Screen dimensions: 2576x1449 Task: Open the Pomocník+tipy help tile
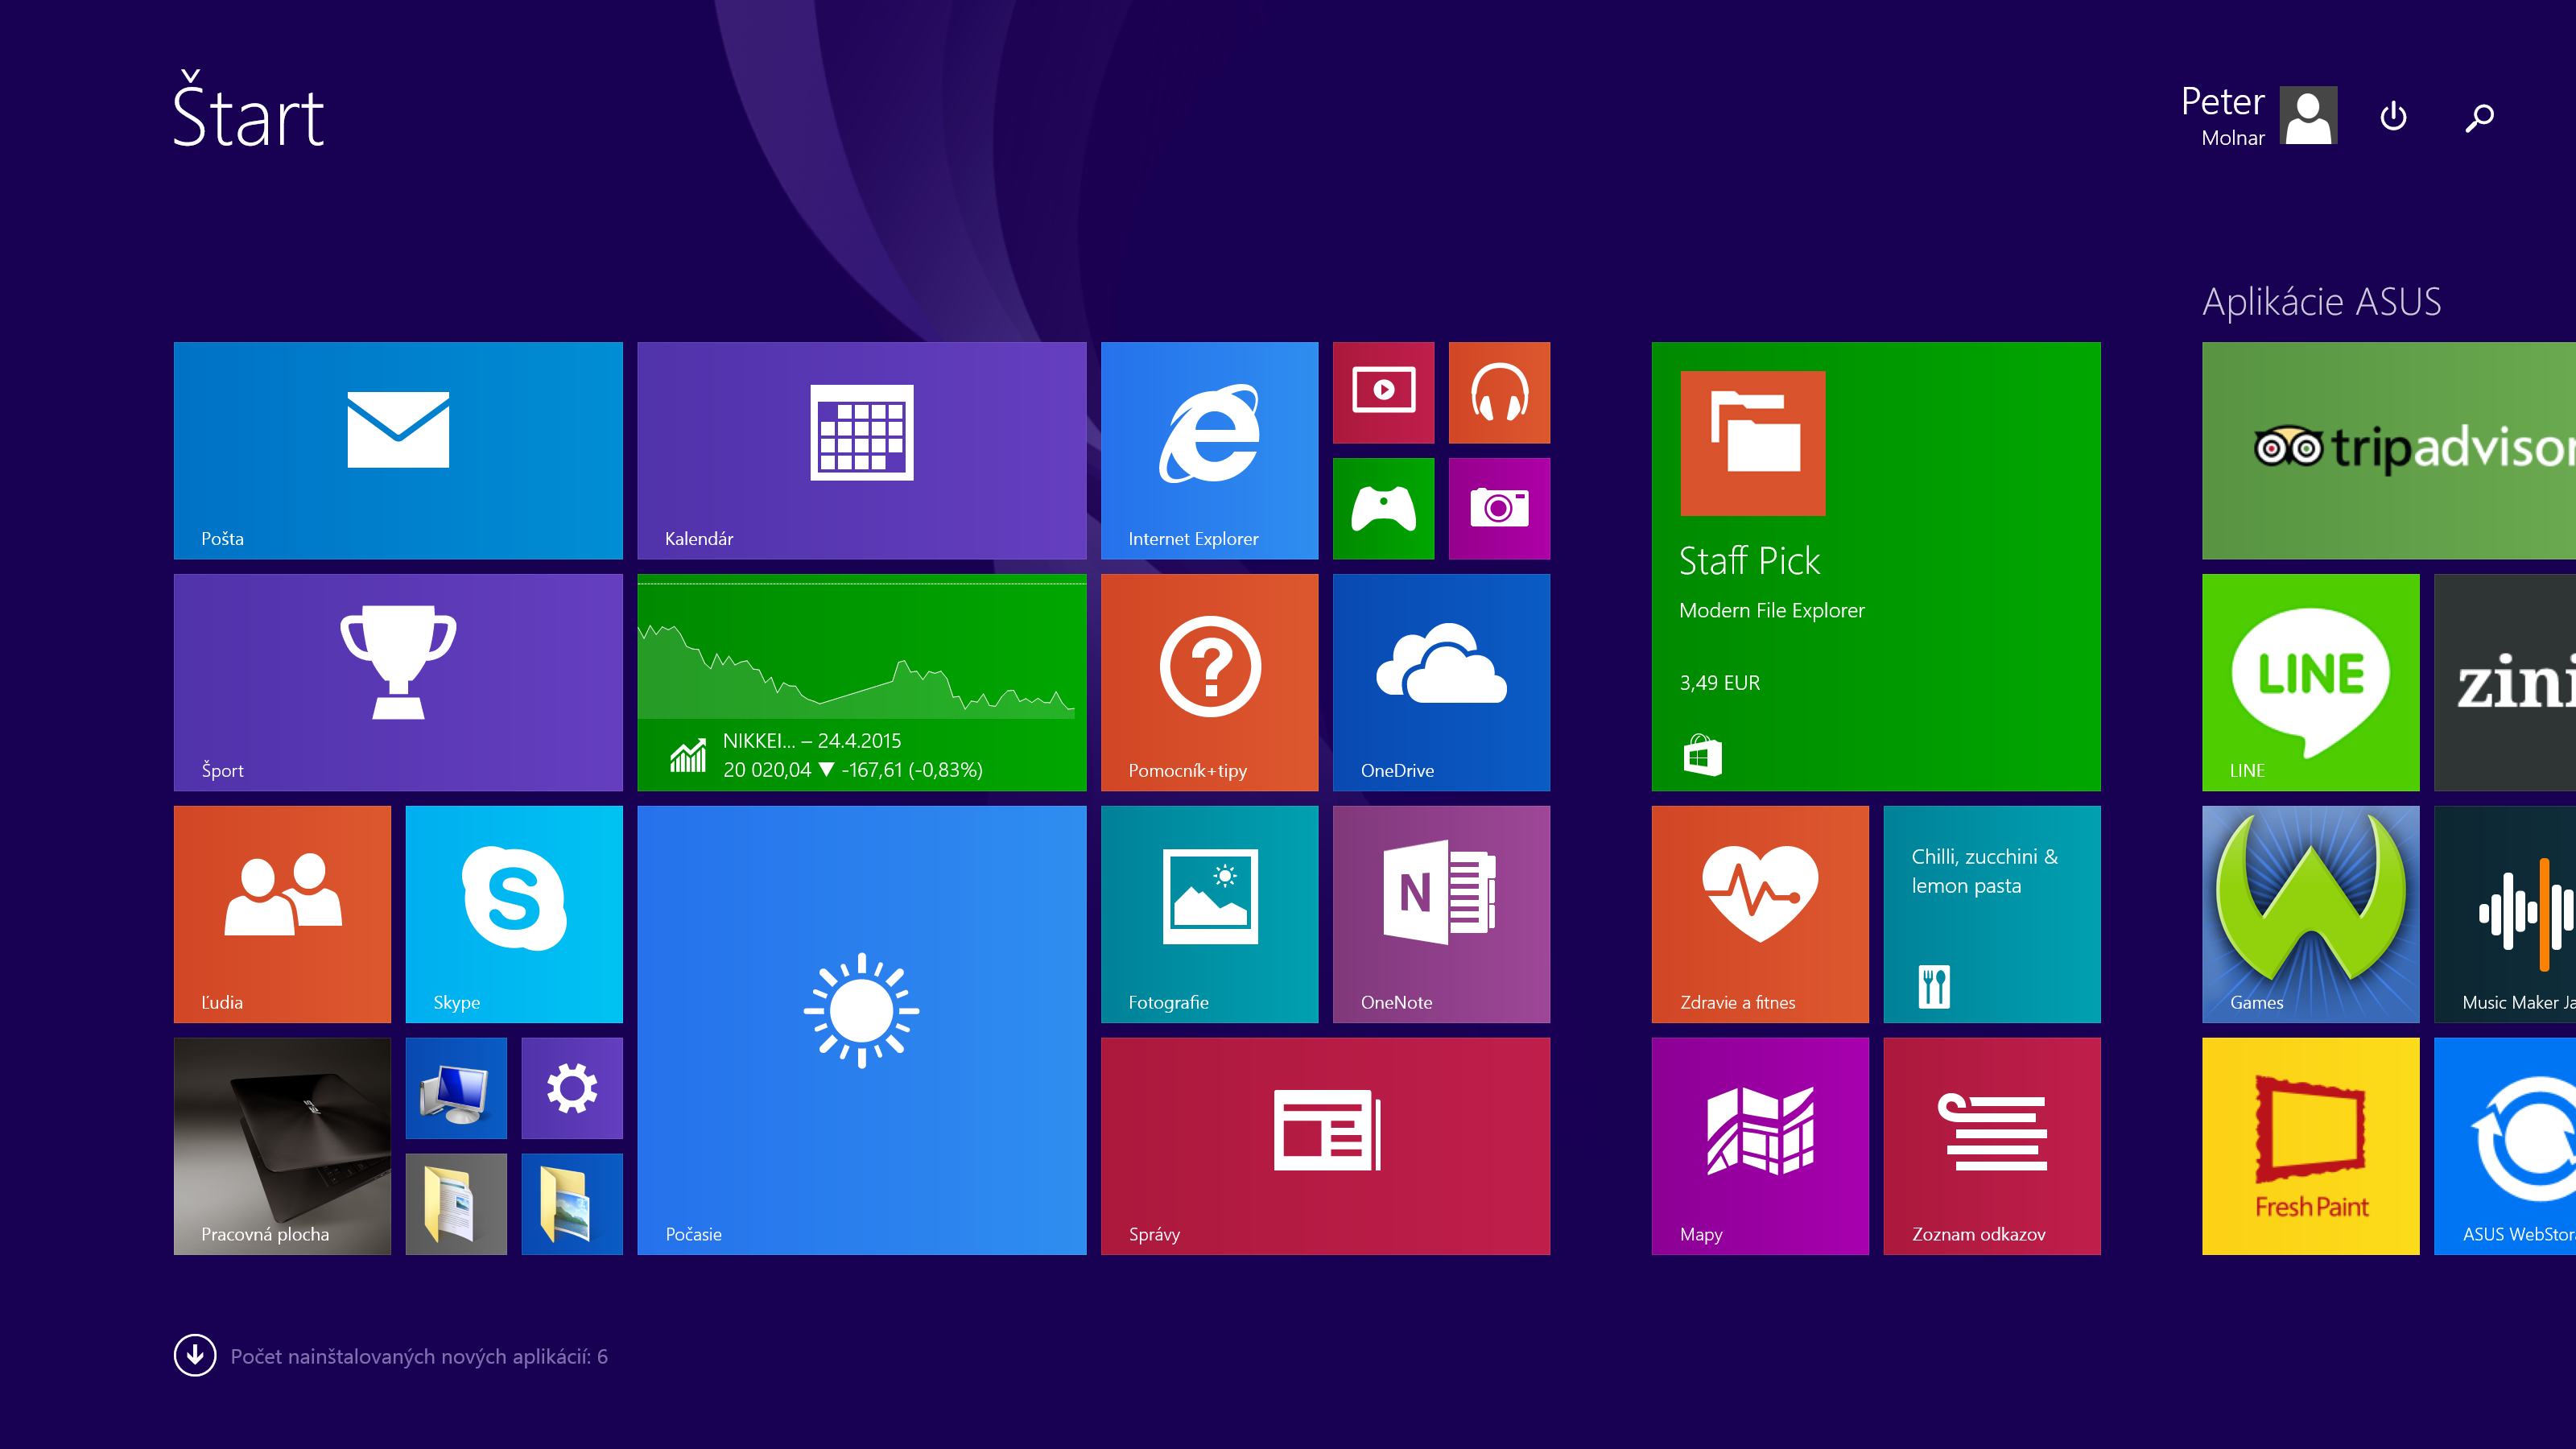pos(1209,682)
